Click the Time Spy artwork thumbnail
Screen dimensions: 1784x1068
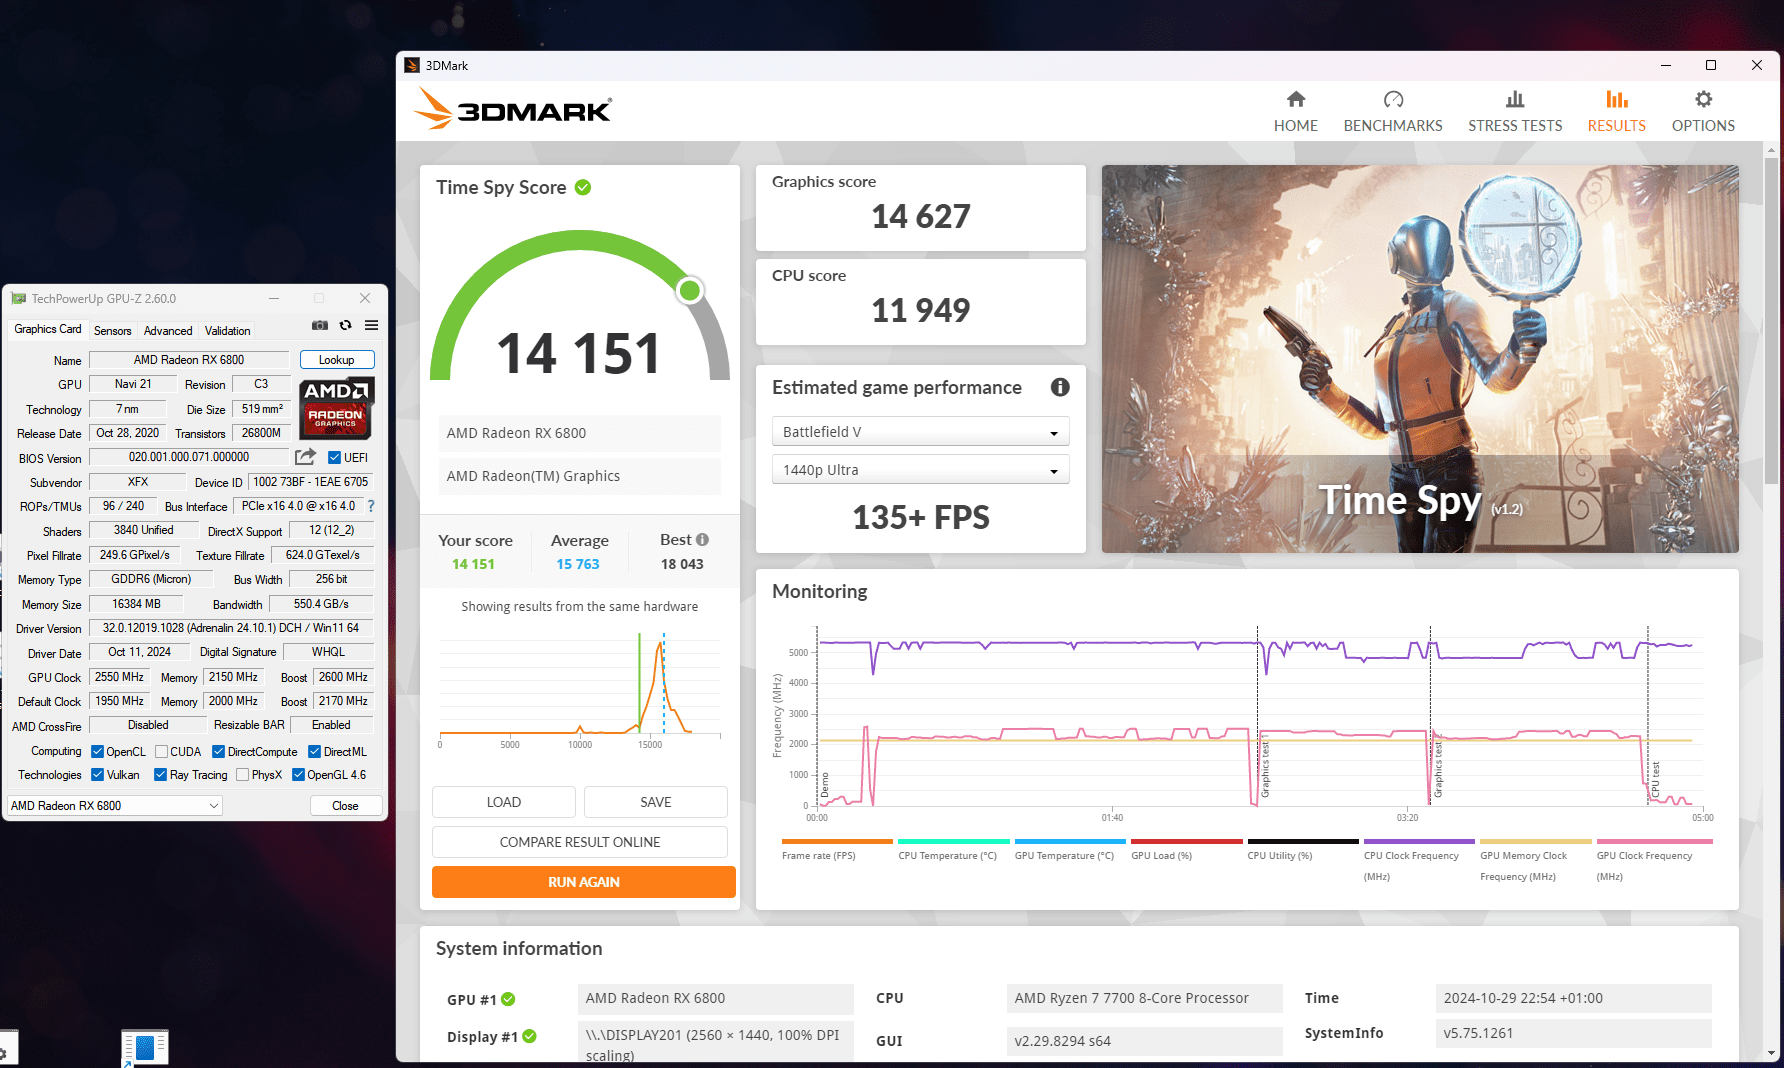[x=1420, y=359]
